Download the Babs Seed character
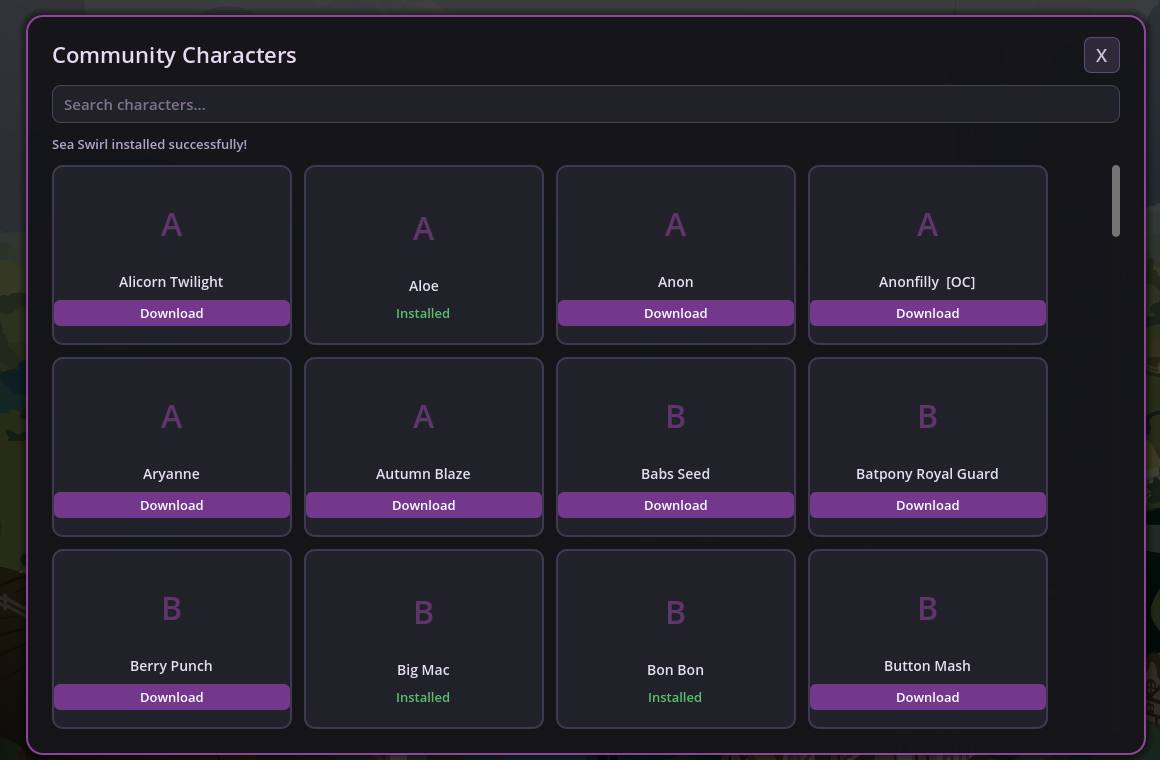 (x=675, y=505)
